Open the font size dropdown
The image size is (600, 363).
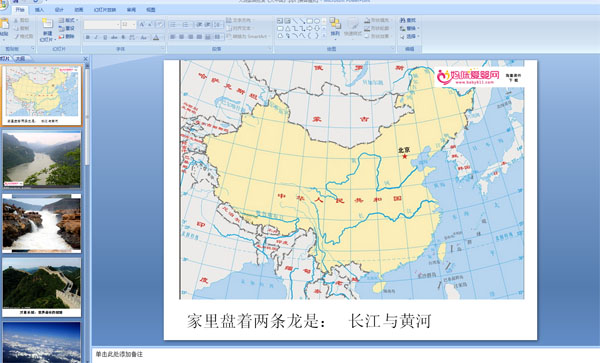(134, 25)
